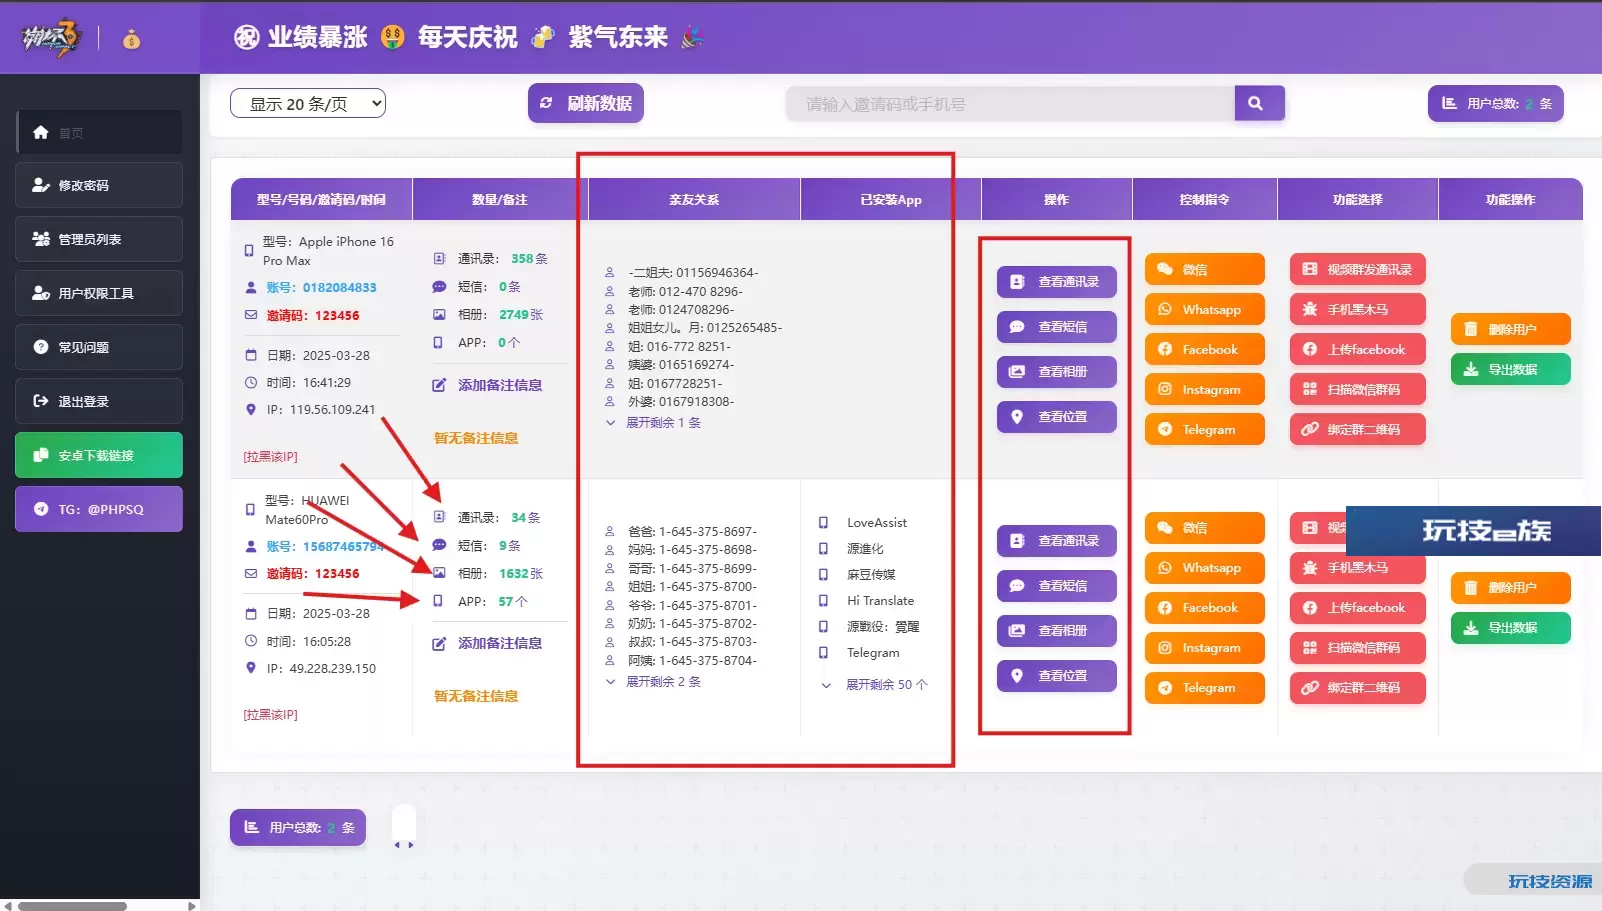Image resolution: width=1602 pixels, height=911 pixels.
Task: Click 查看相册 for the HUAWEI row
Action: click(1056, 631)
